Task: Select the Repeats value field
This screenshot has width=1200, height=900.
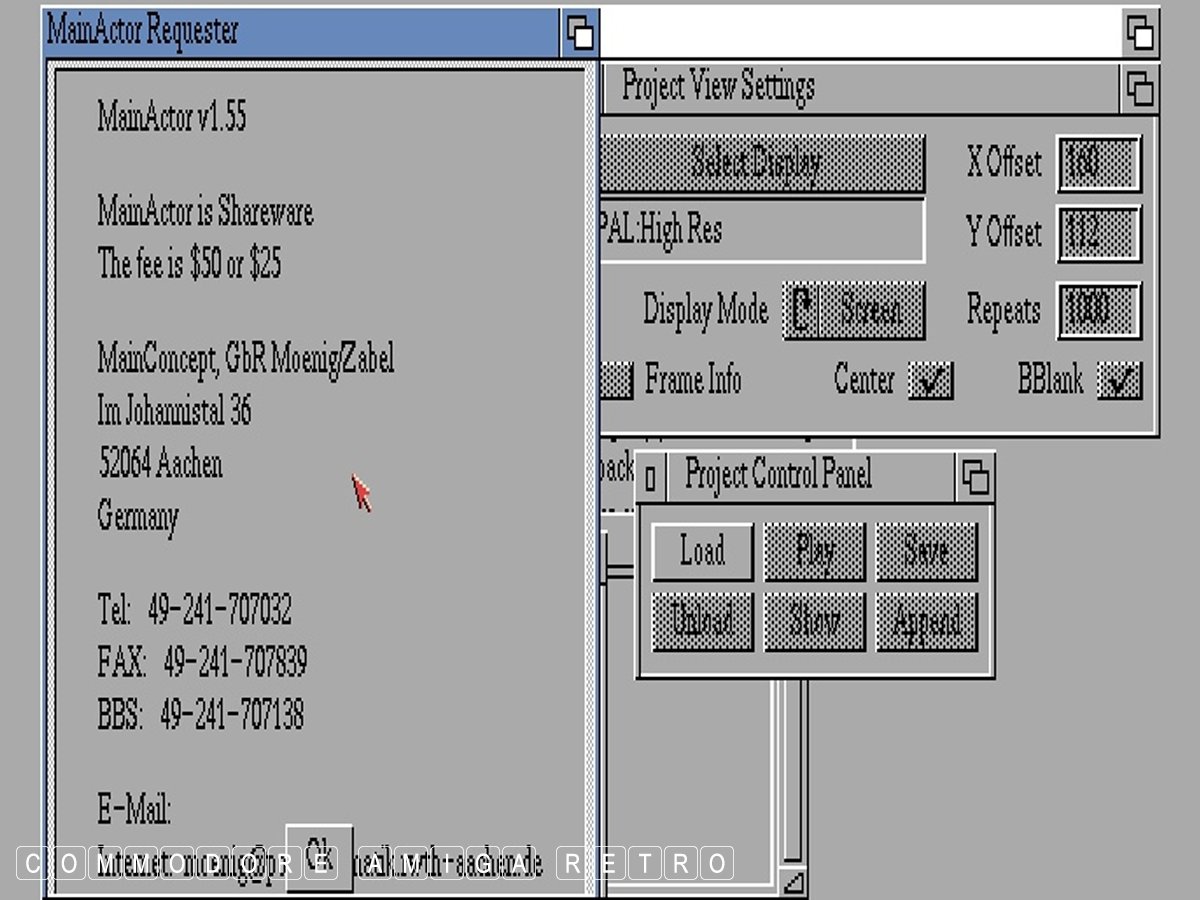Action: 1099,311
